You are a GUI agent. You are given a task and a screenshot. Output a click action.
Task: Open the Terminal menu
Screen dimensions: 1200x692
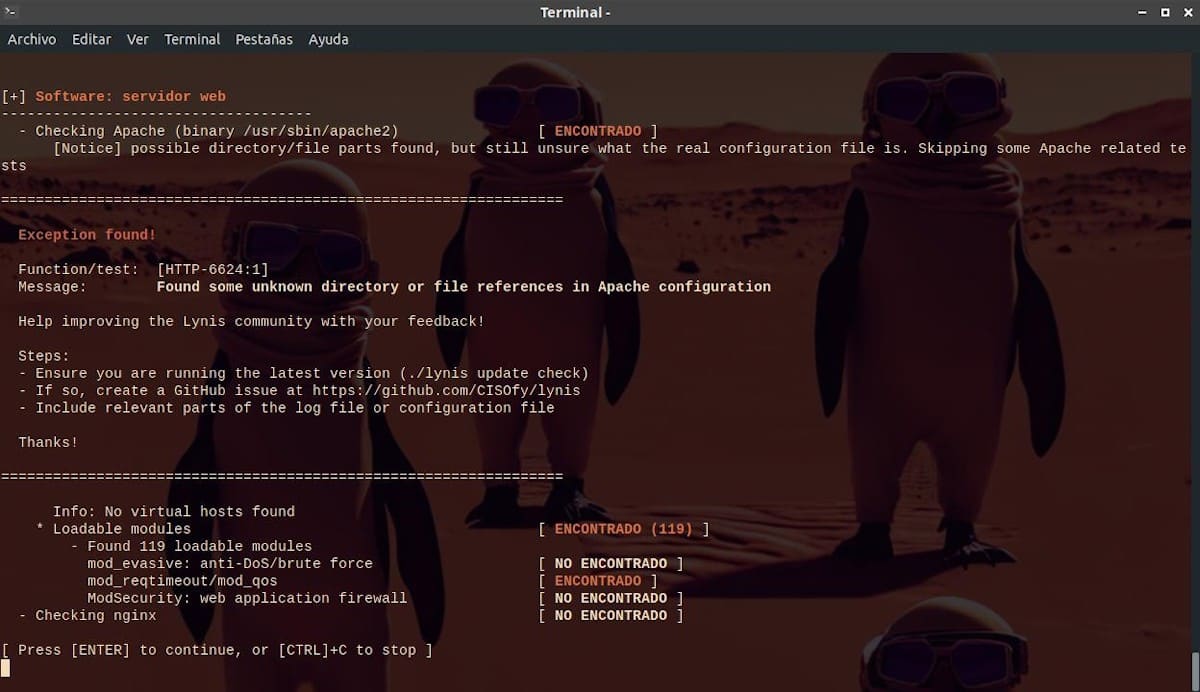(192, 39)
